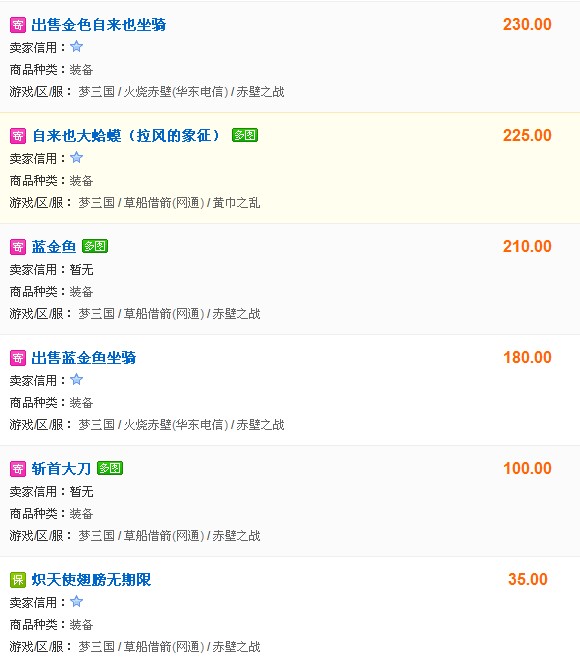Open the 出售蓝金鱼坐骑 listing
Image resolution: width=580 pixels, height=664 pixels.
pos(83,358)
